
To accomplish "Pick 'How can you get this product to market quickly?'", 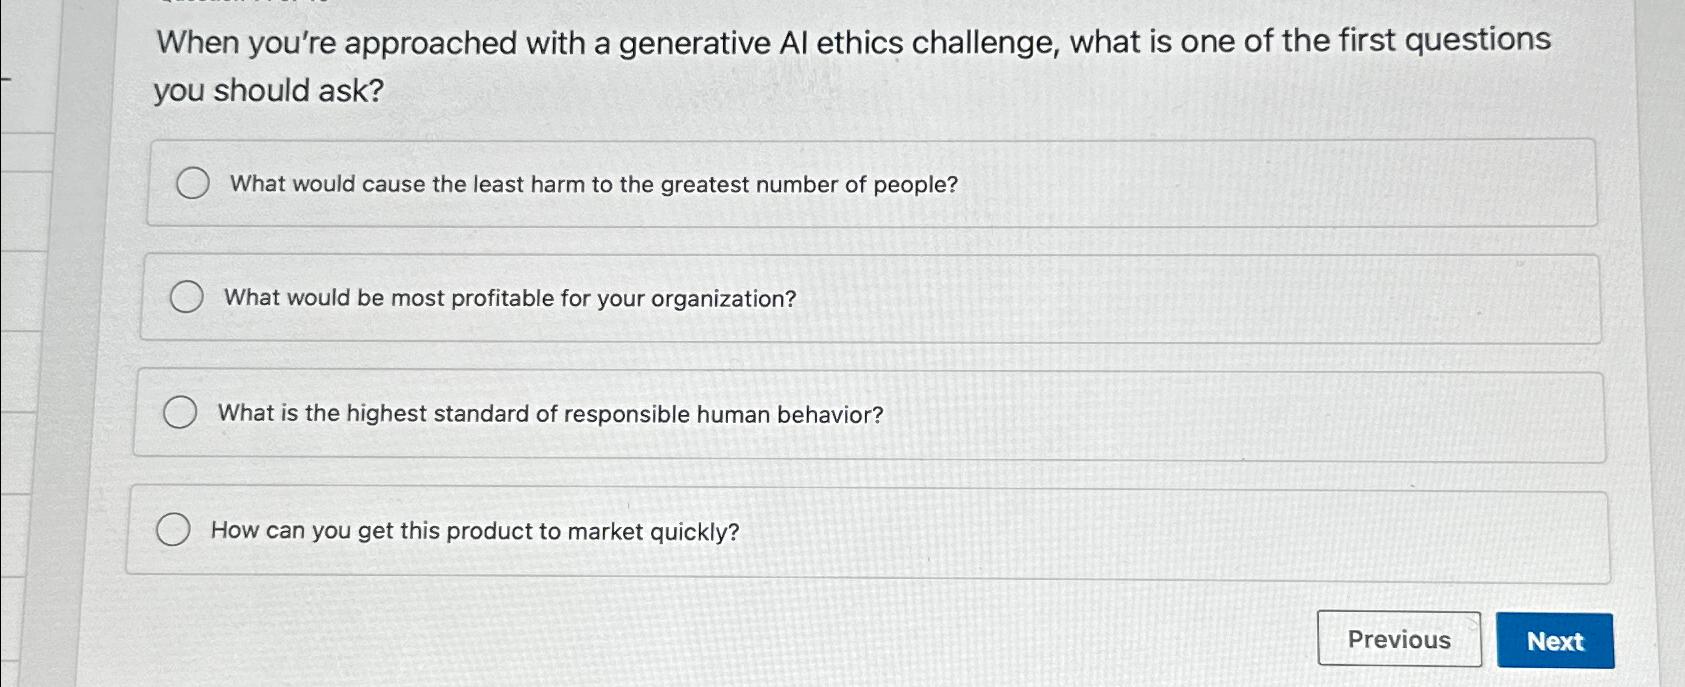I will 175,529.
